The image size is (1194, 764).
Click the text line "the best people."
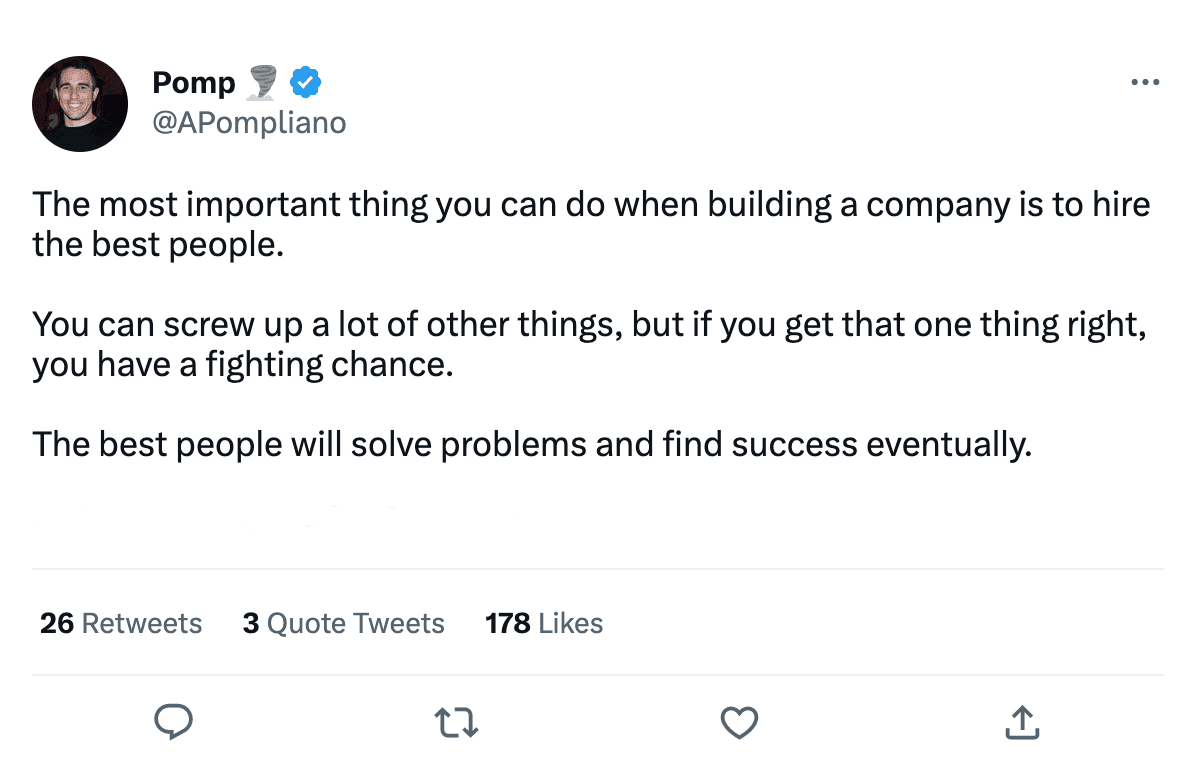coord(158,244)
